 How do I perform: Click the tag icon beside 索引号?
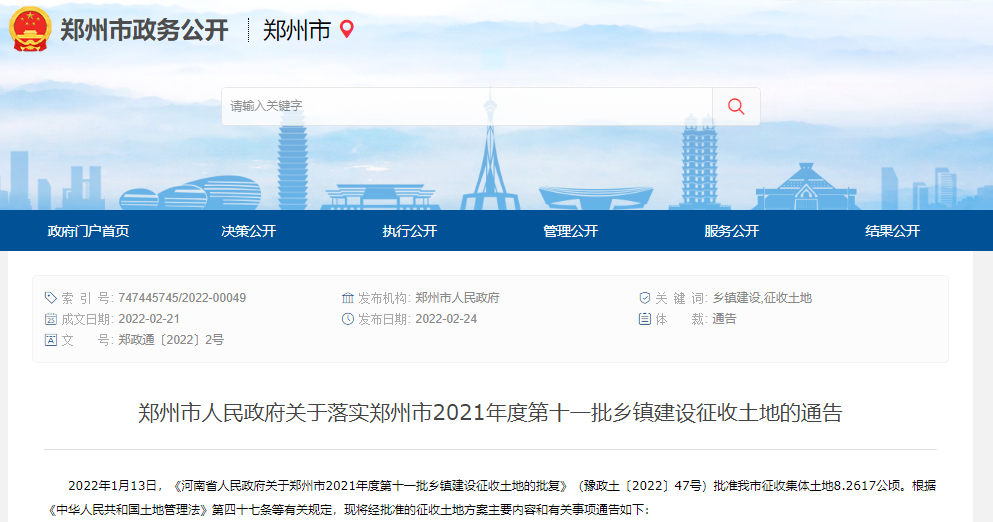click(x=51, y=298)
